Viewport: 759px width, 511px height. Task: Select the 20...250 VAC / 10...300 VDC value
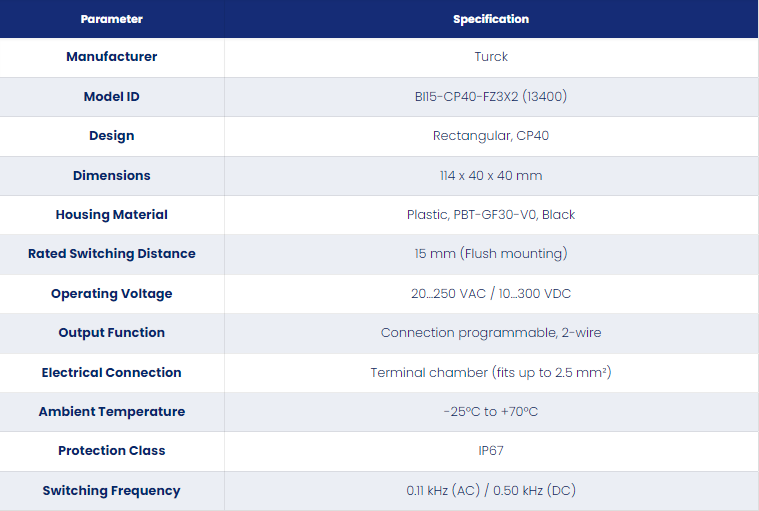point(491,293)
